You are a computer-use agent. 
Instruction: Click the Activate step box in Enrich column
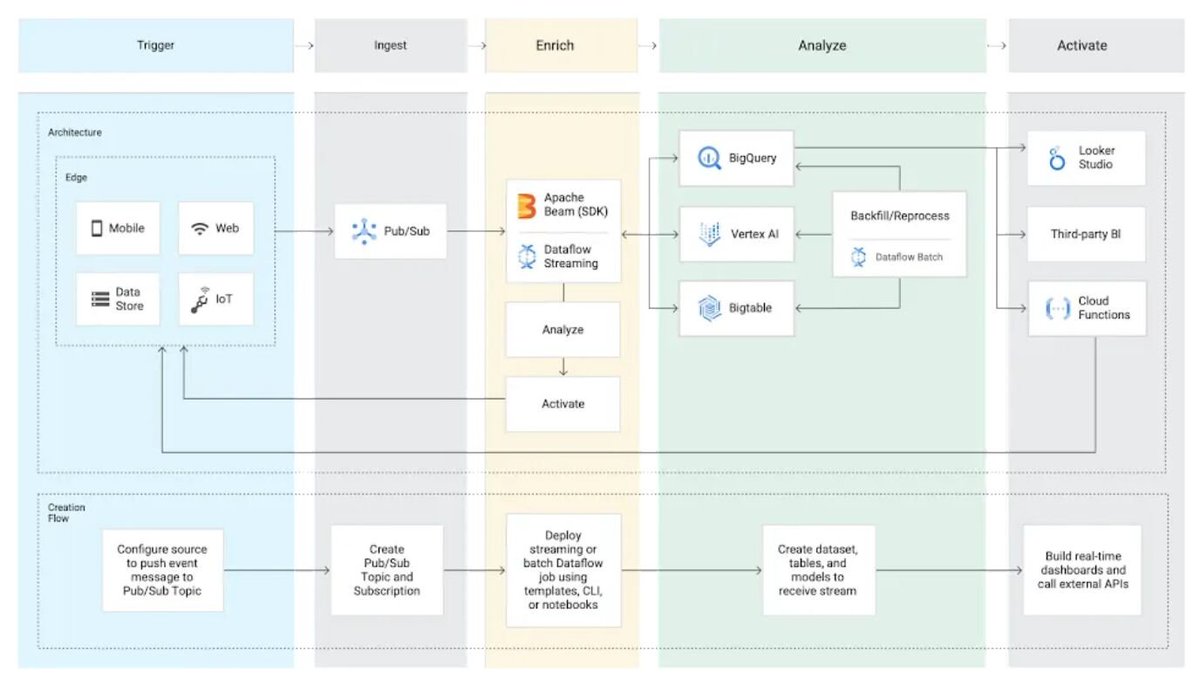click(x=563, y=404)
